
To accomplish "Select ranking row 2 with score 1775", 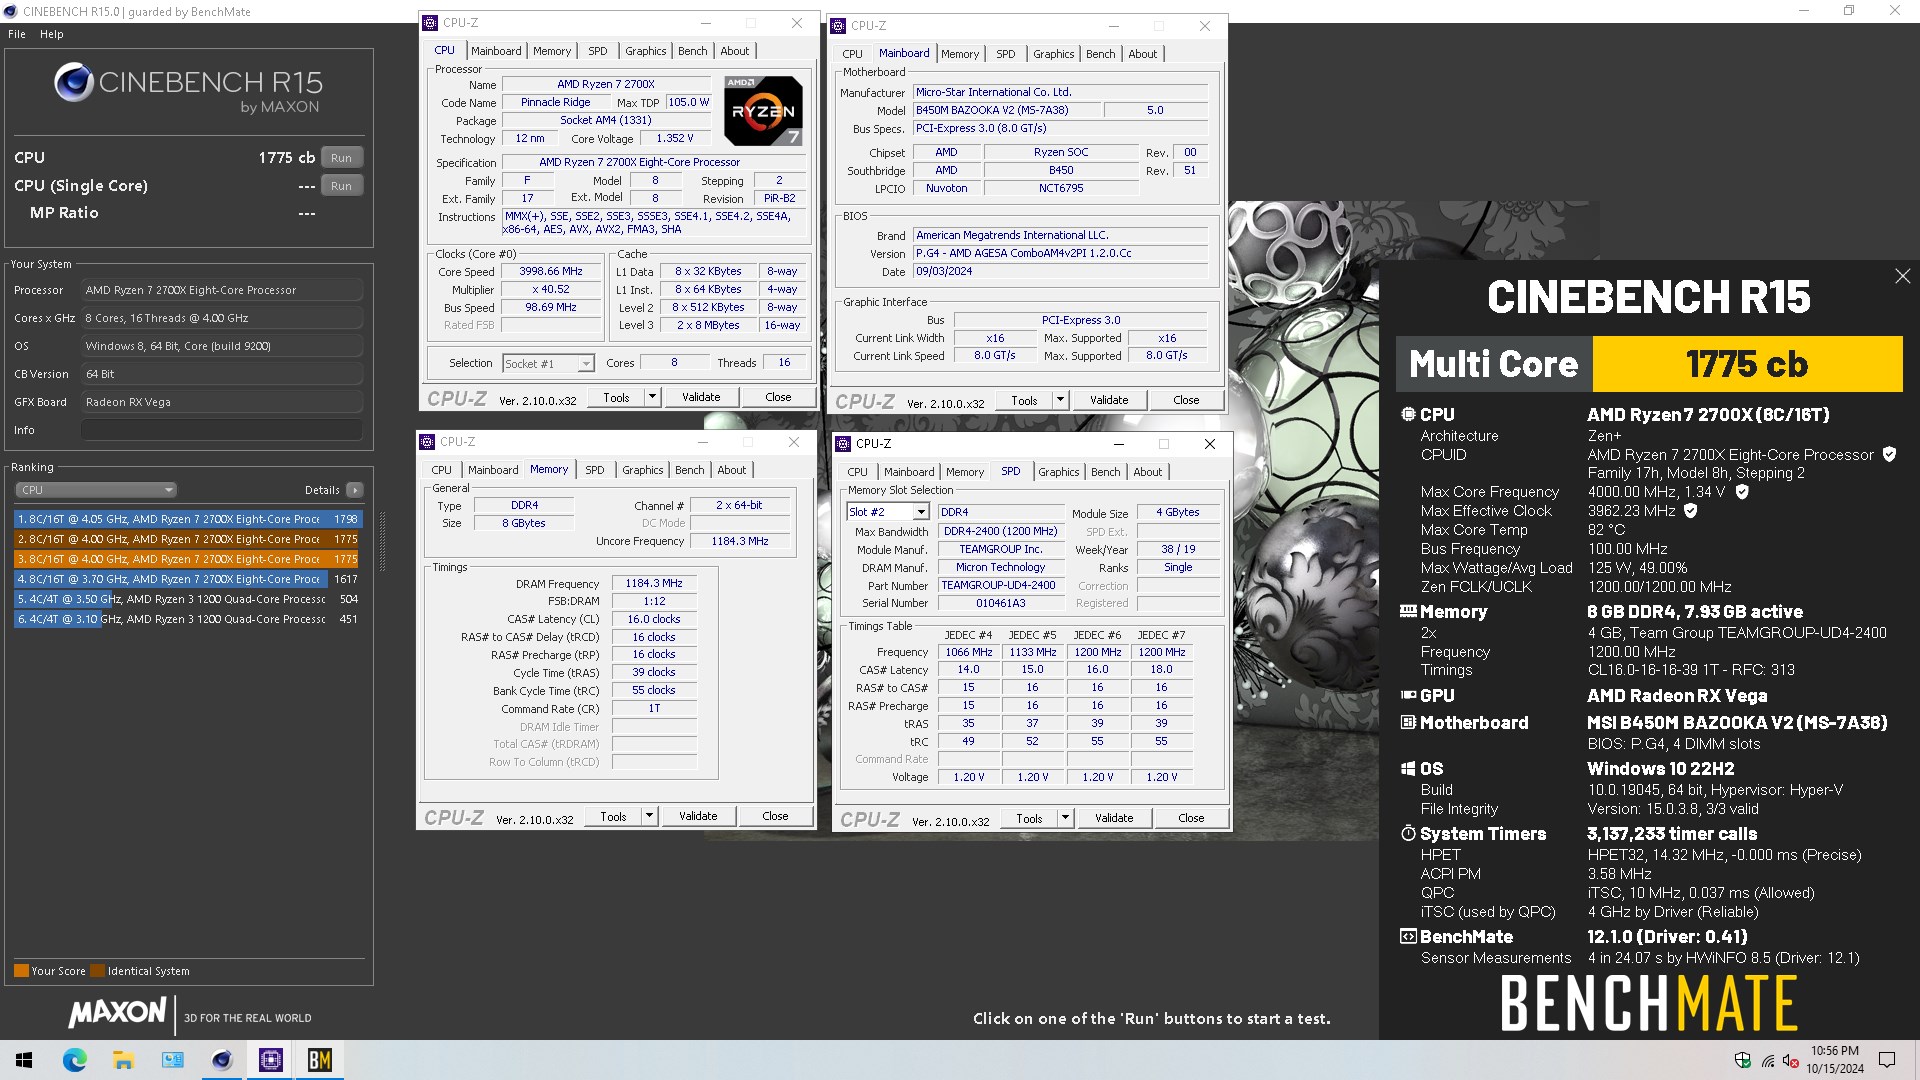I will coord(187,539).
